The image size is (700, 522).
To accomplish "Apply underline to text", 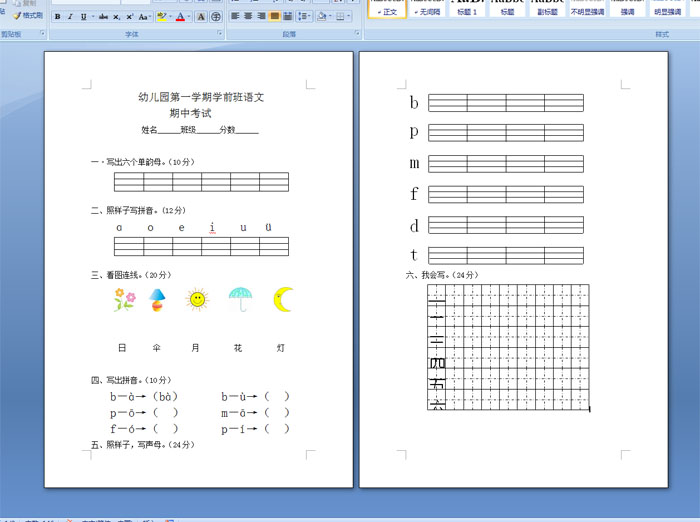I will pos(83,17).
